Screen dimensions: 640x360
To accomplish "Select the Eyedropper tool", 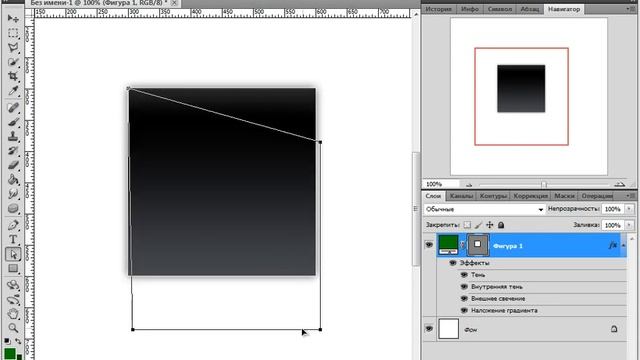I will point(13,91).
